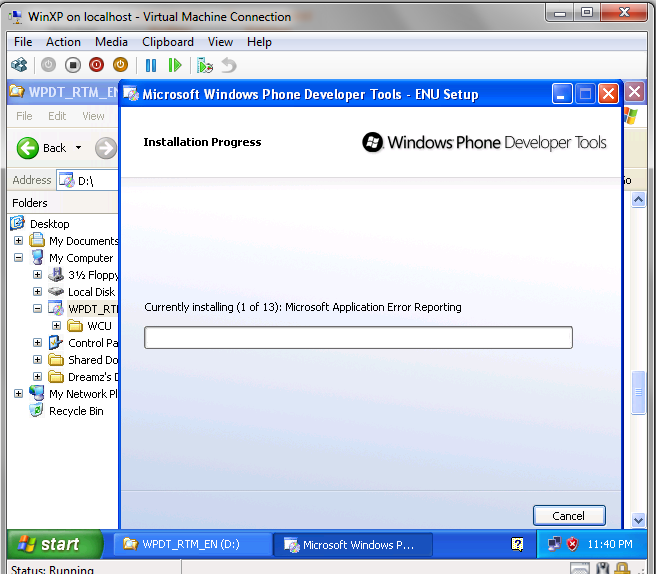656x574 pixels.
Task: Click the red Shut Down icon
Action: tap(96, 65)
